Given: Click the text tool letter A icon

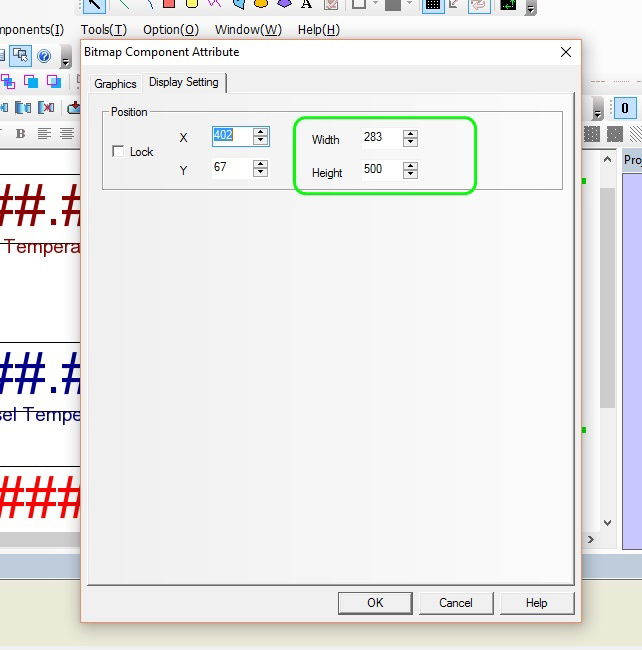Looking at the screenshot, I should pyautogui.click(x=307, y=4).
